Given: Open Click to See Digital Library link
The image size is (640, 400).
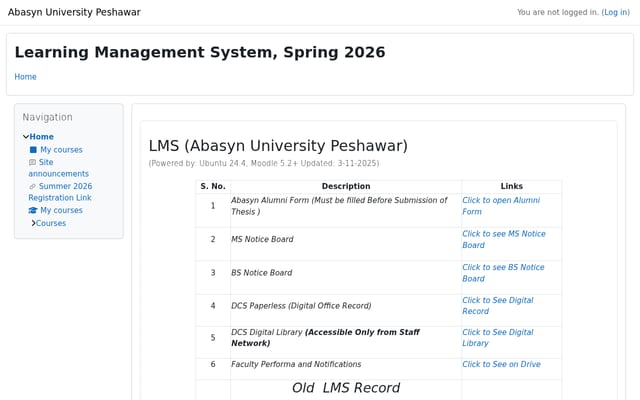Looking at the screenshot, I should tap(498, 338).
